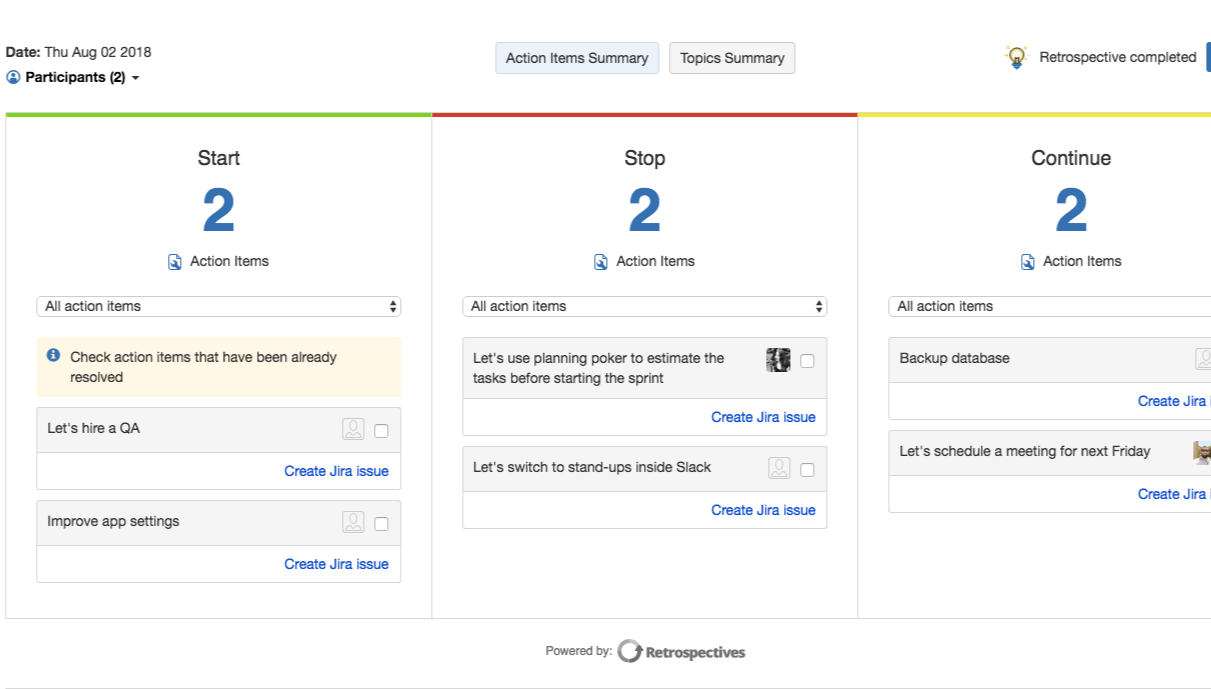Create Jira issue for Improve app settings
1211x689 pixels.
coord(336,563)
